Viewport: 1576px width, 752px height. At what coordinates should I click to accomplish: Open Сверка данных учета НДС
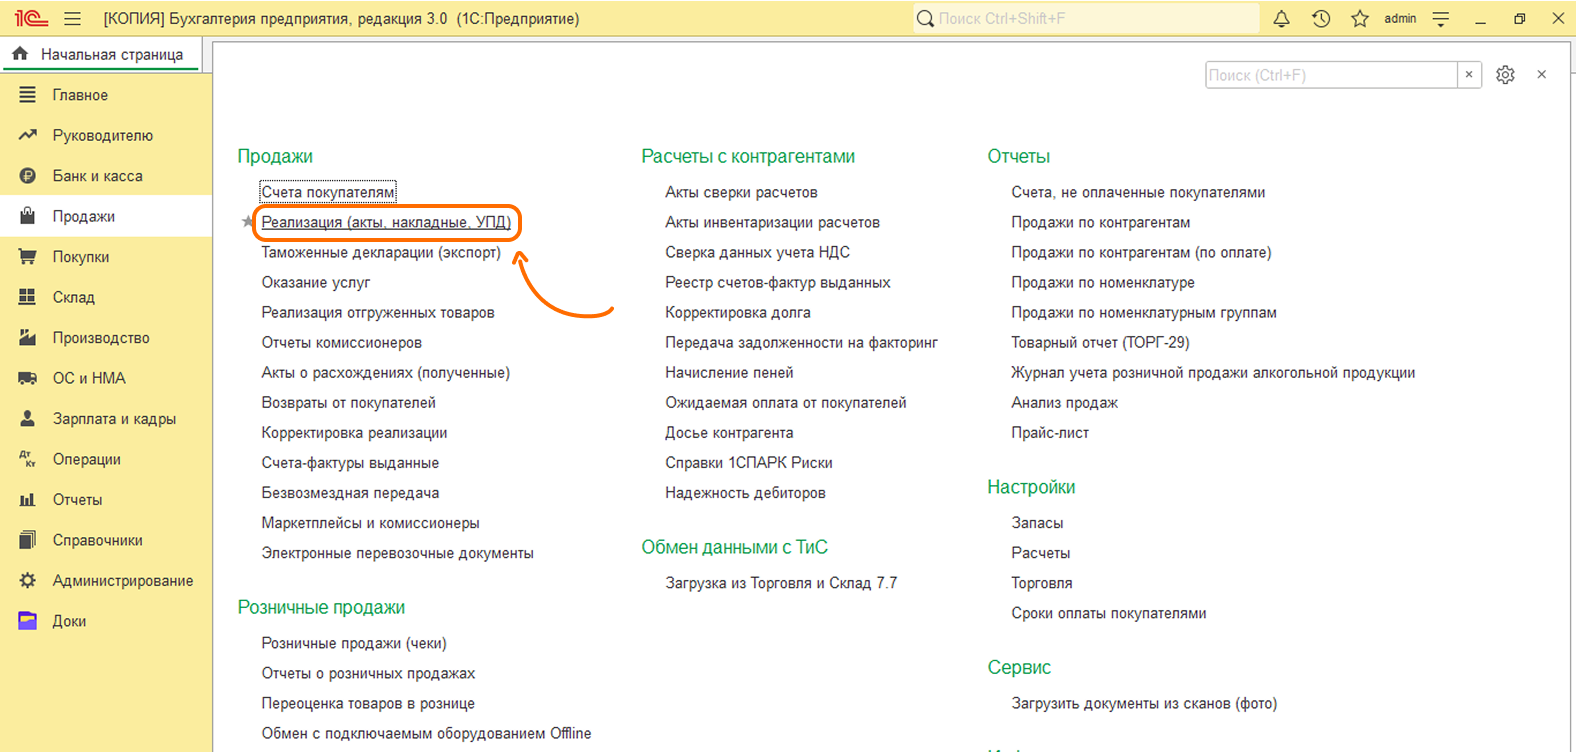click(x=758, y=252)
